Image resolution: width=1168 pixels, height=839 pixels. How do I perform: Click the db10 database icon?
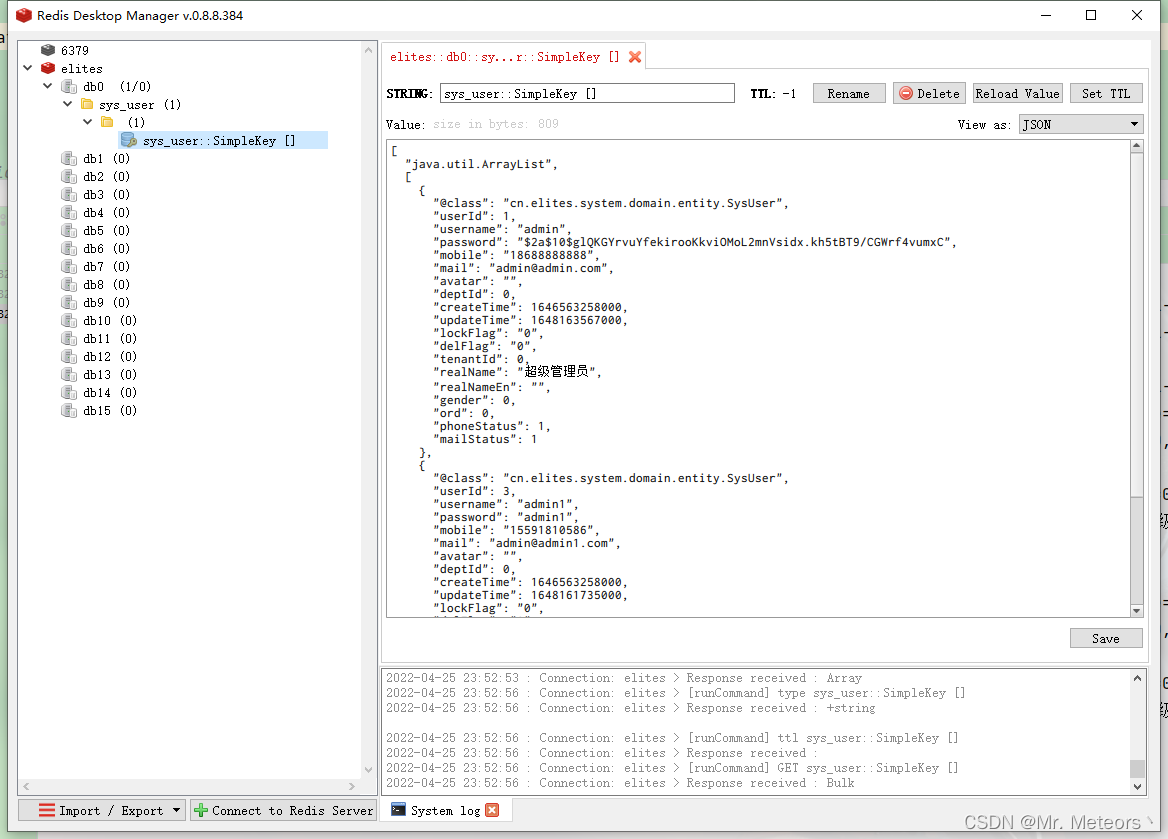point(69,320)
